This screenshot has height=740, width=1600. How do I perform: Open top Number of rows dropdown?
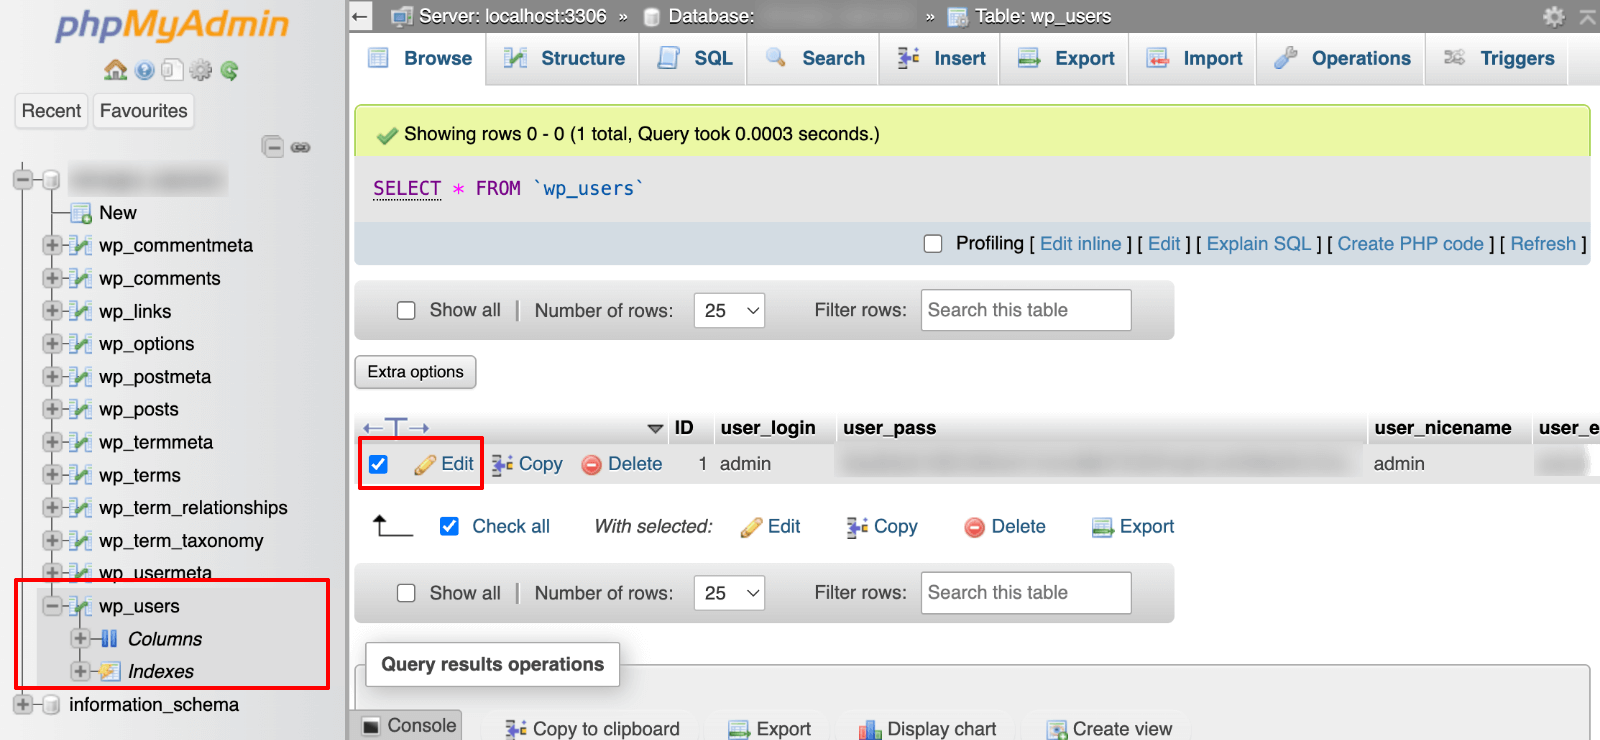pos(729,311)
